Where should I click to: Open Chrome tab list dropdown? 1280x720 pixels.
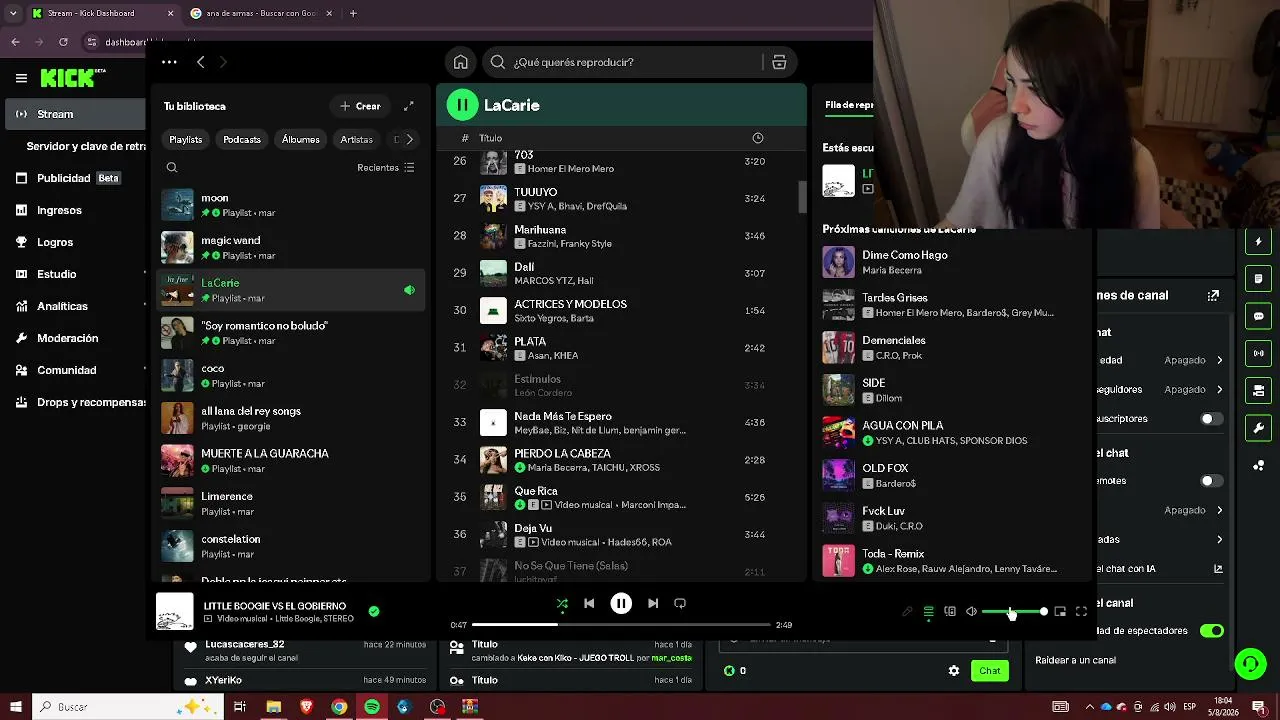coord(13,13)
